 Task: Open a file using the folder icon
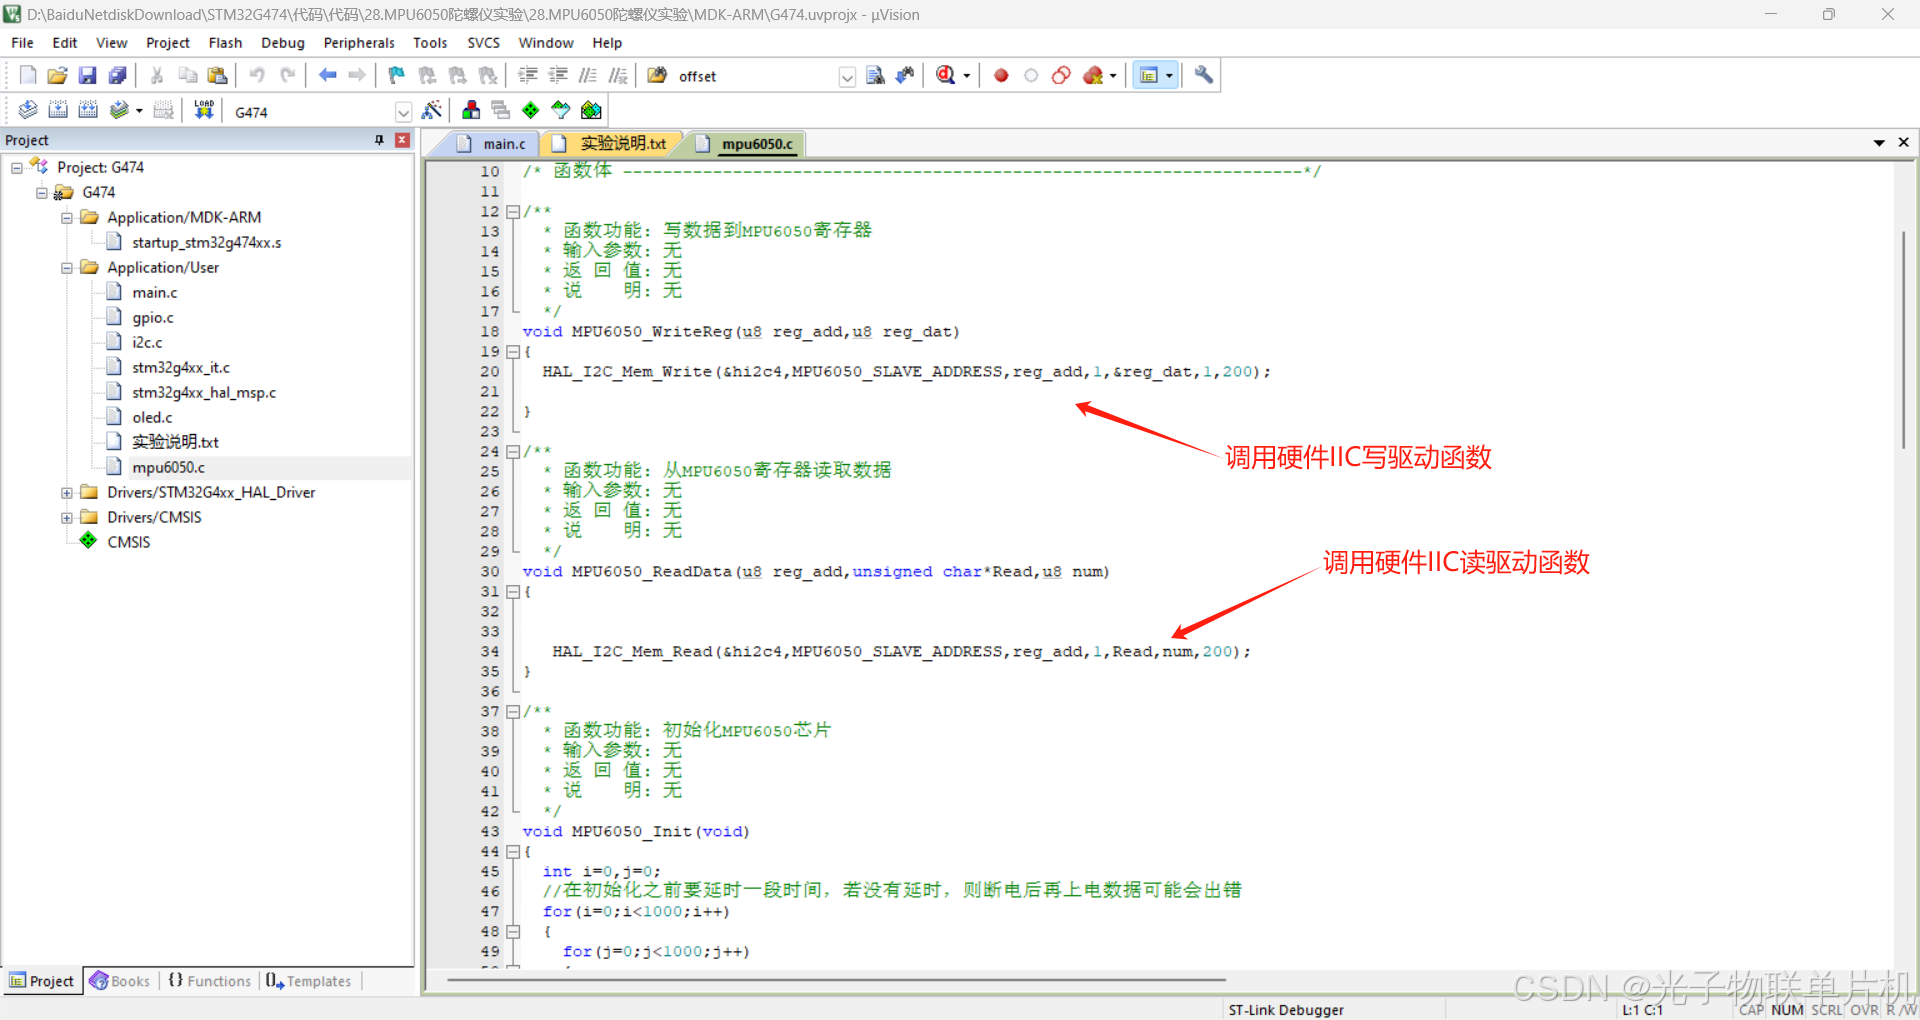coord(58,75)
